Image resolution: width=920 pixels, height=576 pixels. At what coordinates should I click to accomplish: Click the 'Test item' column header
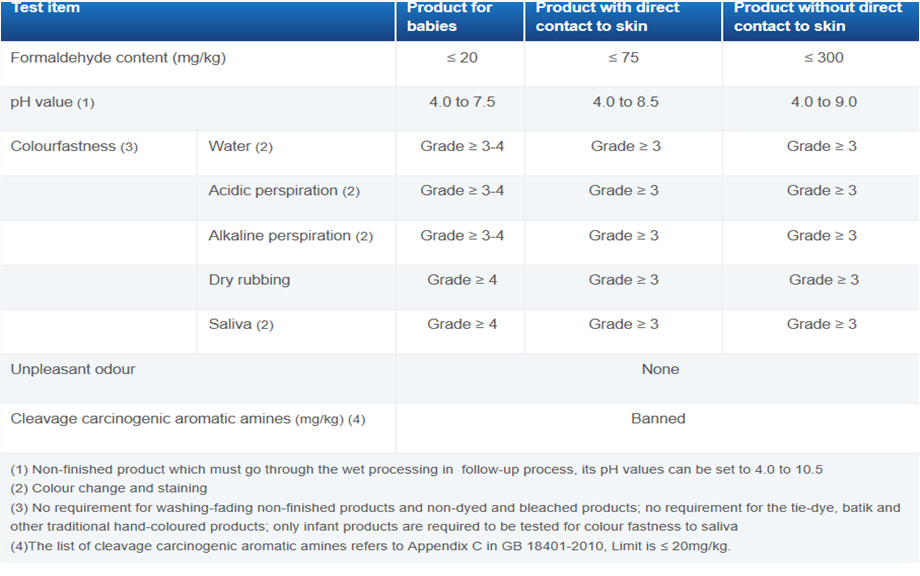tap(46, 8)
